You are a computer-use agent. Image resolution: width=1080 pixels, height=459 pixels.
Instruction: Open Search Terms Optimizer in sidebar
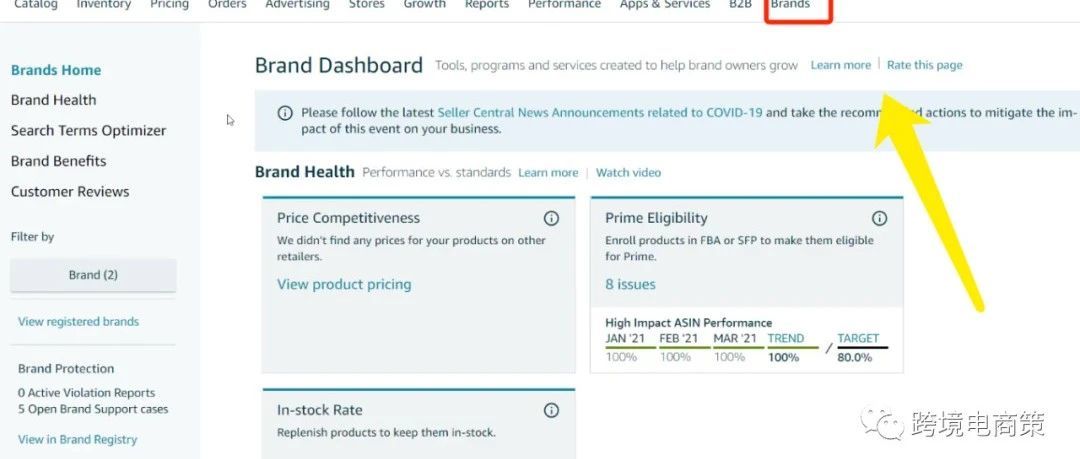coord(88,130)
